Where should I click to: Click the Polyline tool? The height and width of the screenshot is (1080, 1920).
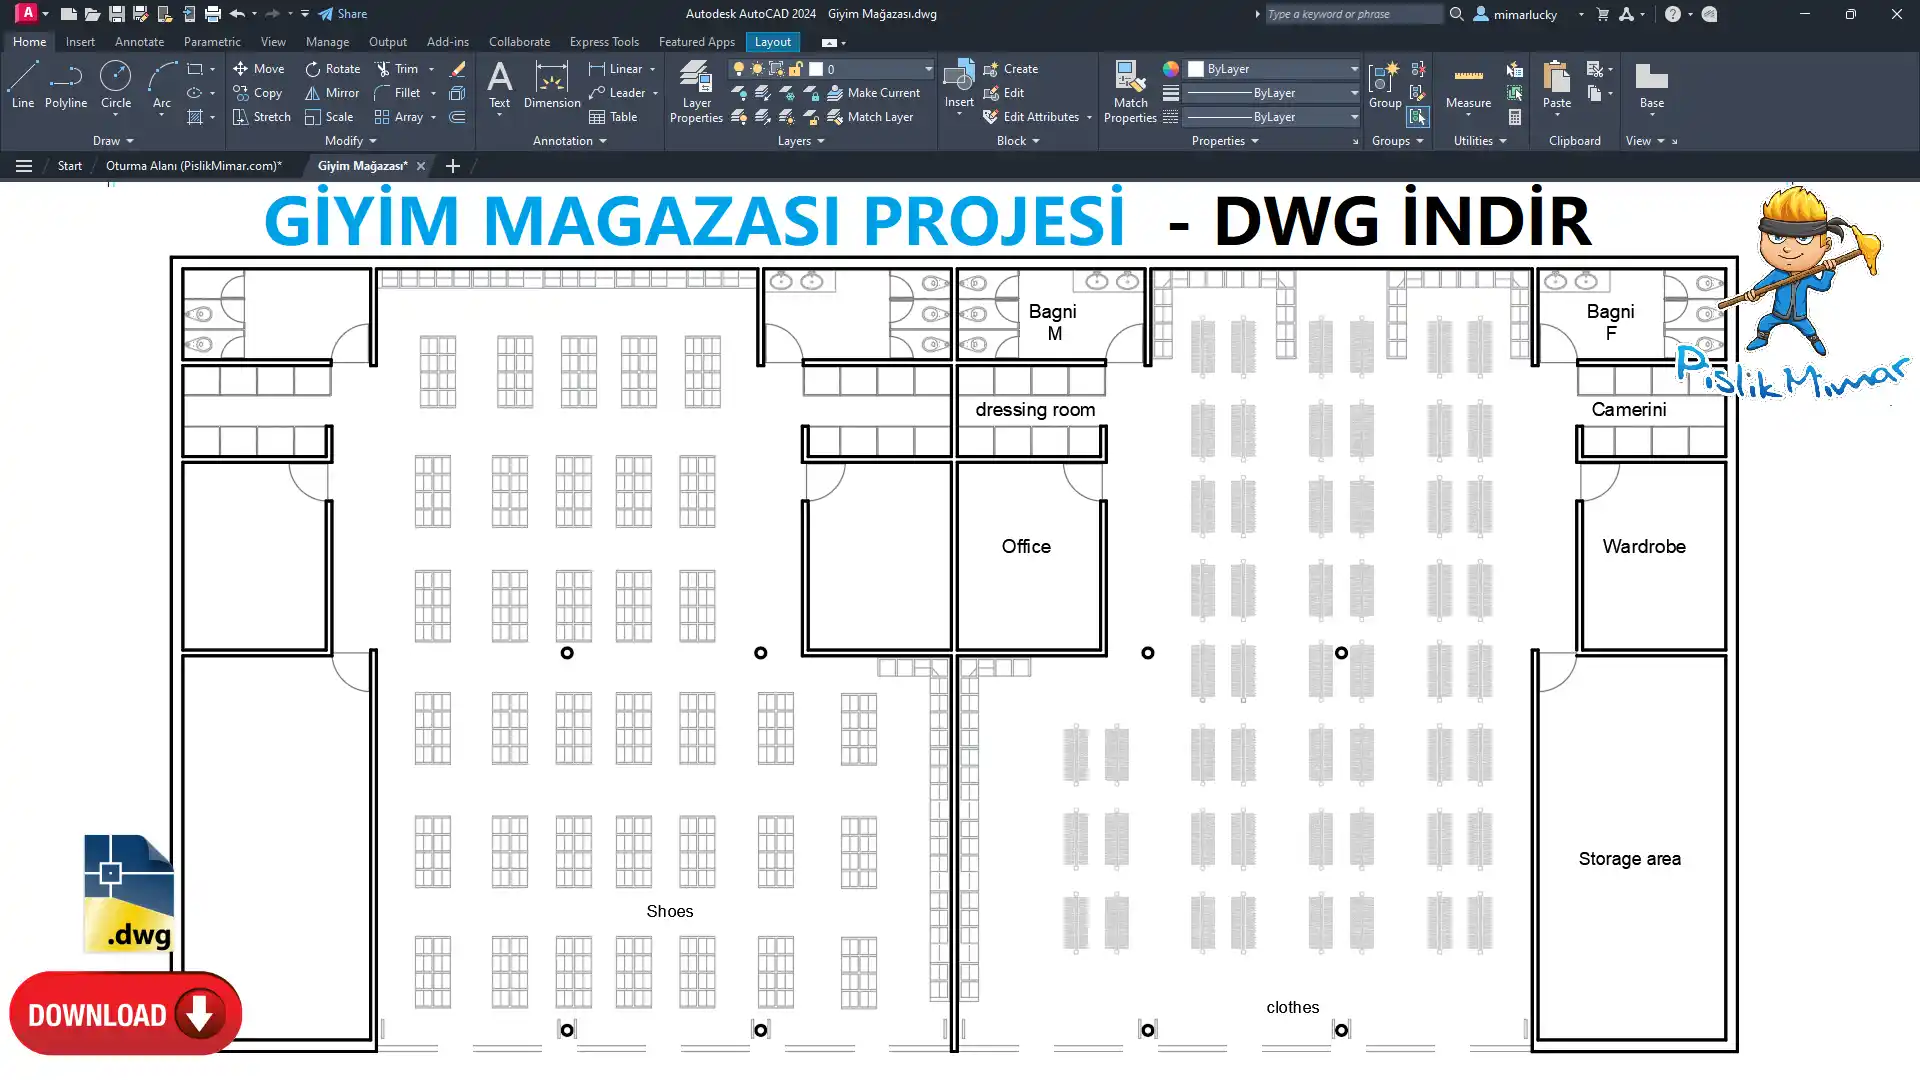(66, 83)
